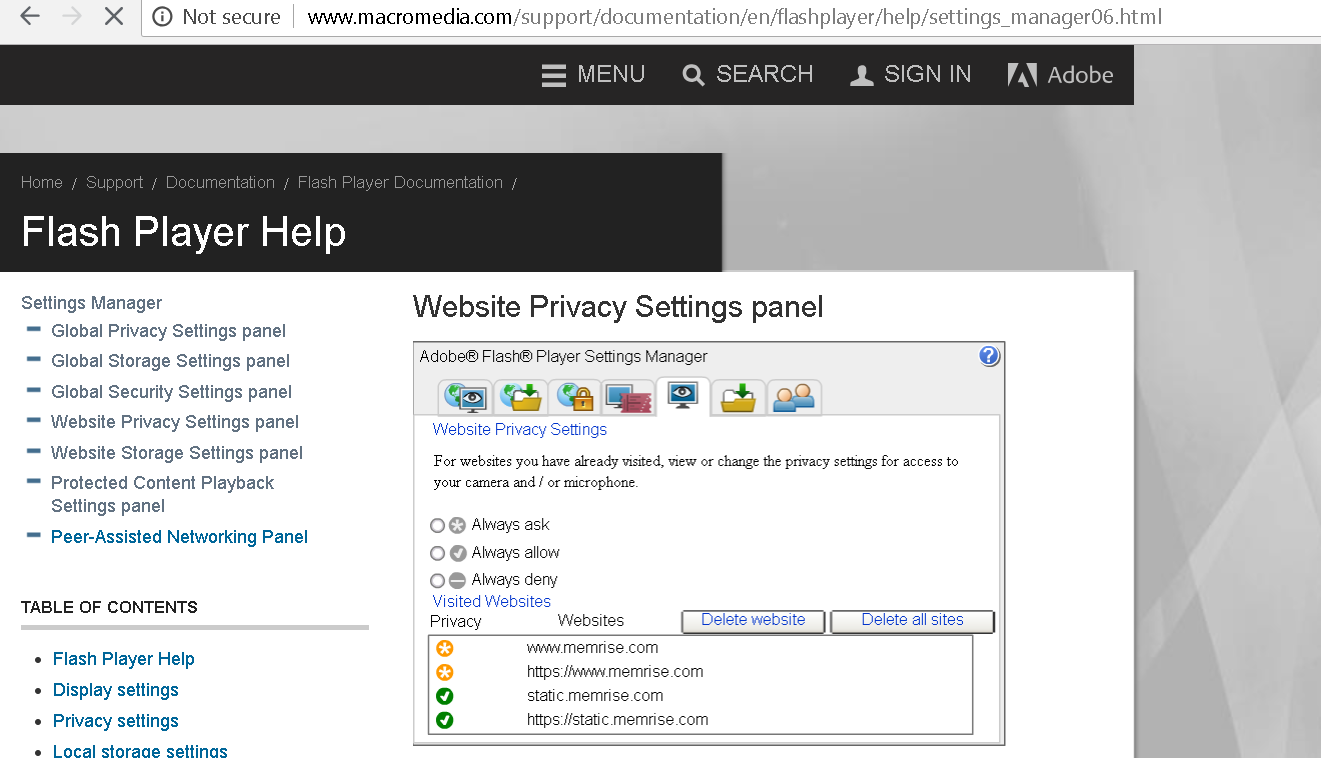Click the Flash Player Help page banner title
This screenshot has height=758, width=1321.
click(x=183, y=232)
